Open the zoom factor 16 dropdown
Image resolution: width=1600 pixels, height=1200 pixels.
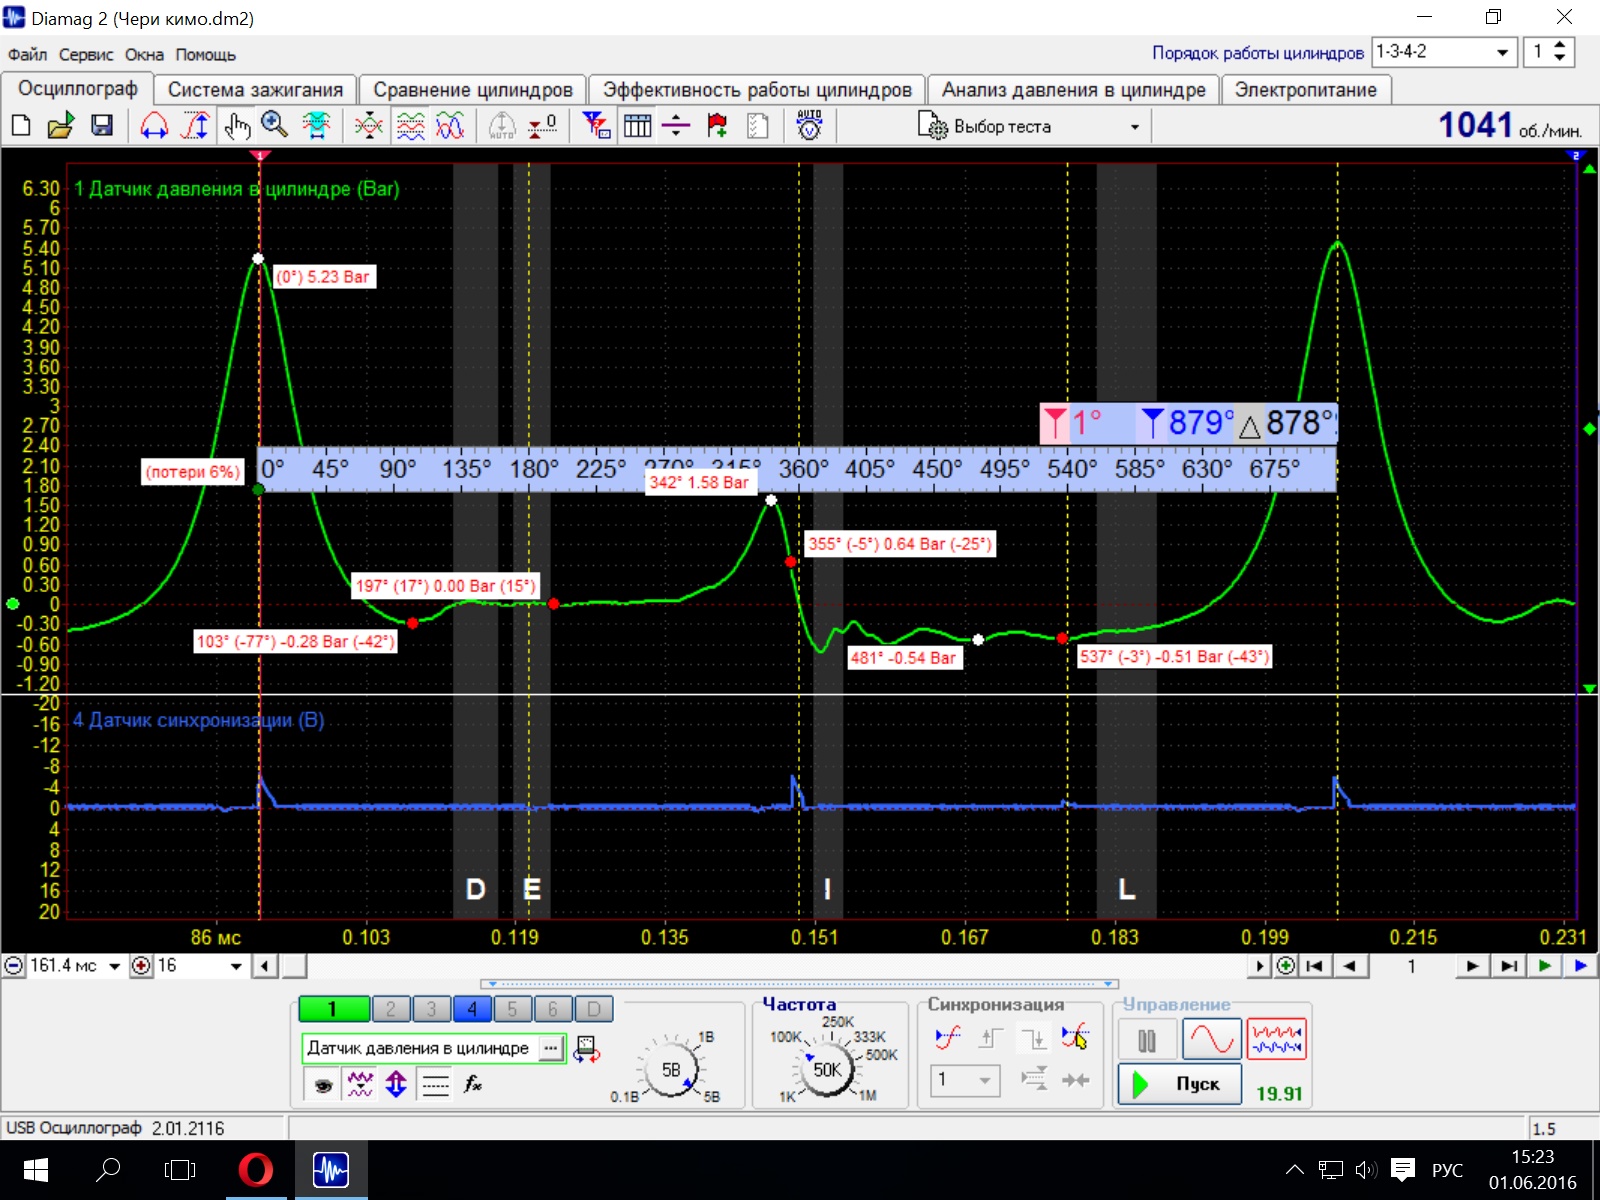[x=236, y=966]
